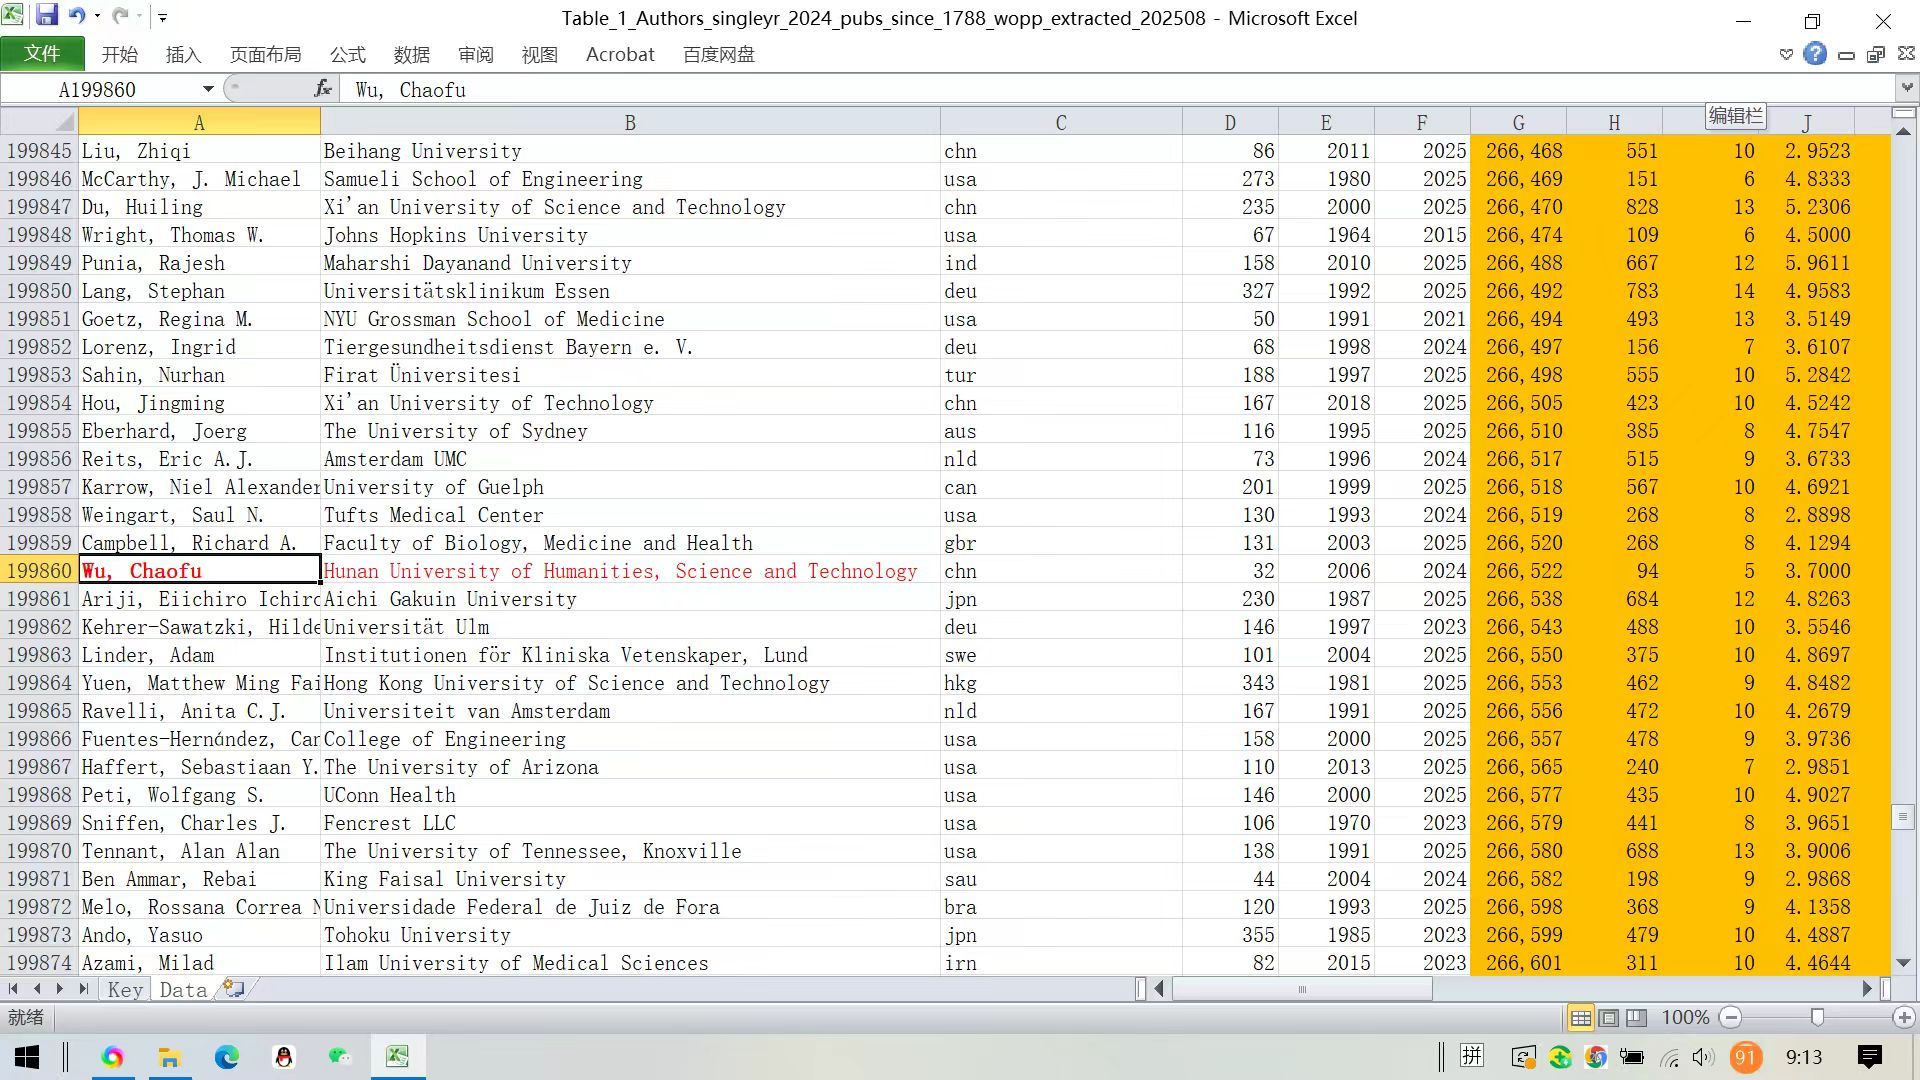
Task: Open the 数据 ribbon tab
Action: pos(411,54)
